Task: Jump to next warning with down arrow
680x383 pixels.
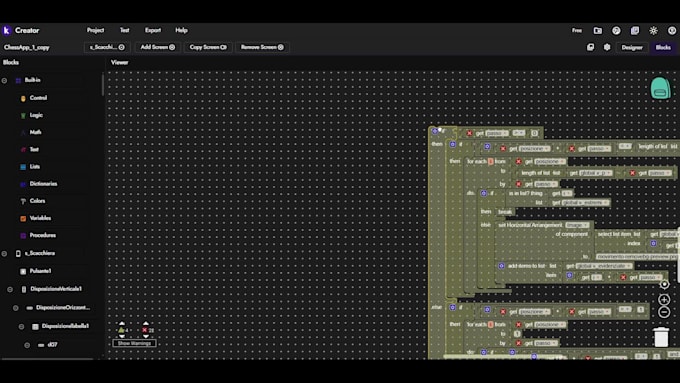Action: 122,336
